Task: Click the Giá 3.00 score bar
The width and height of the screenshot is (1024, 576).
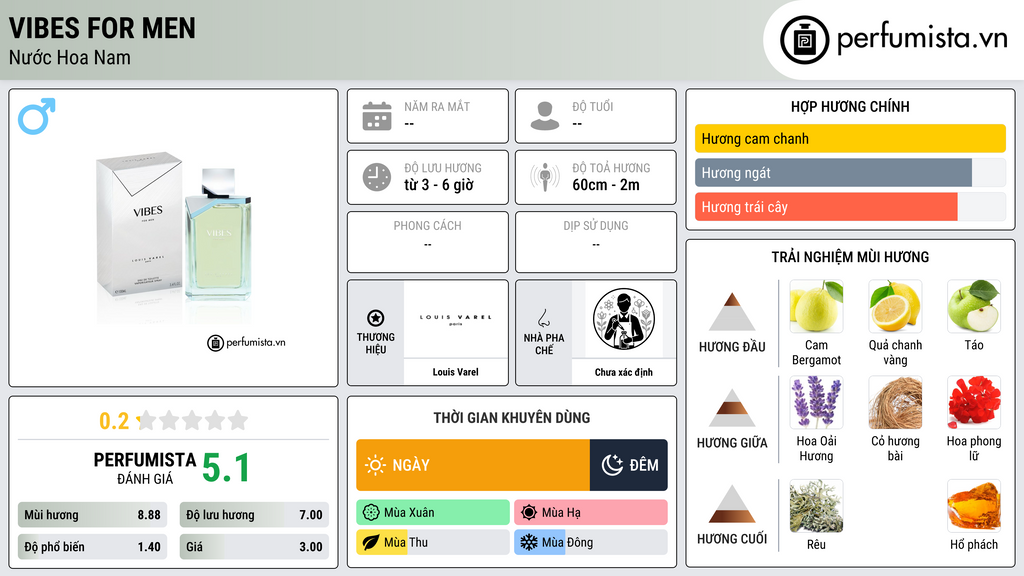Action: 254,547
